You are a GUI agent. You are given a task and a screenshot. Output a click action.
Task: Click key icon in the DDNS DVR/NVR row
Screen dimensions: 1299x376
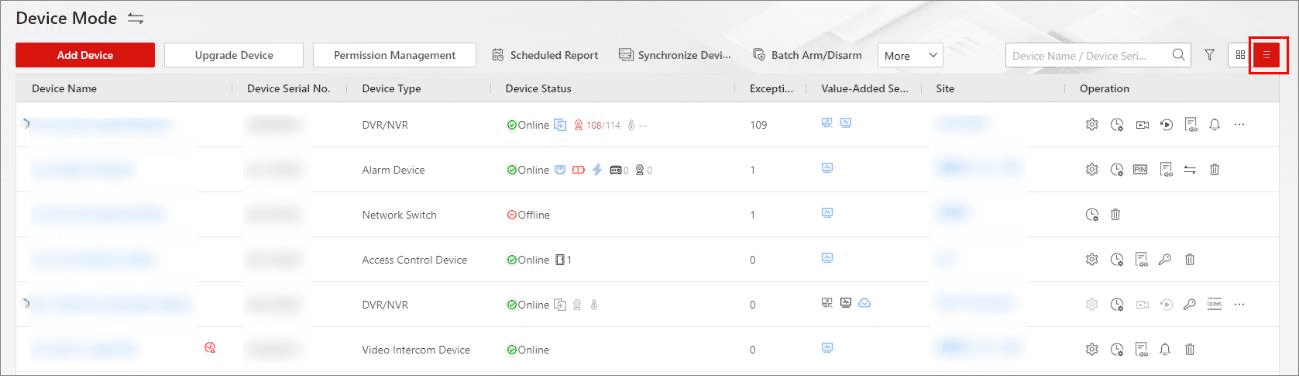tap(1190, 304)
